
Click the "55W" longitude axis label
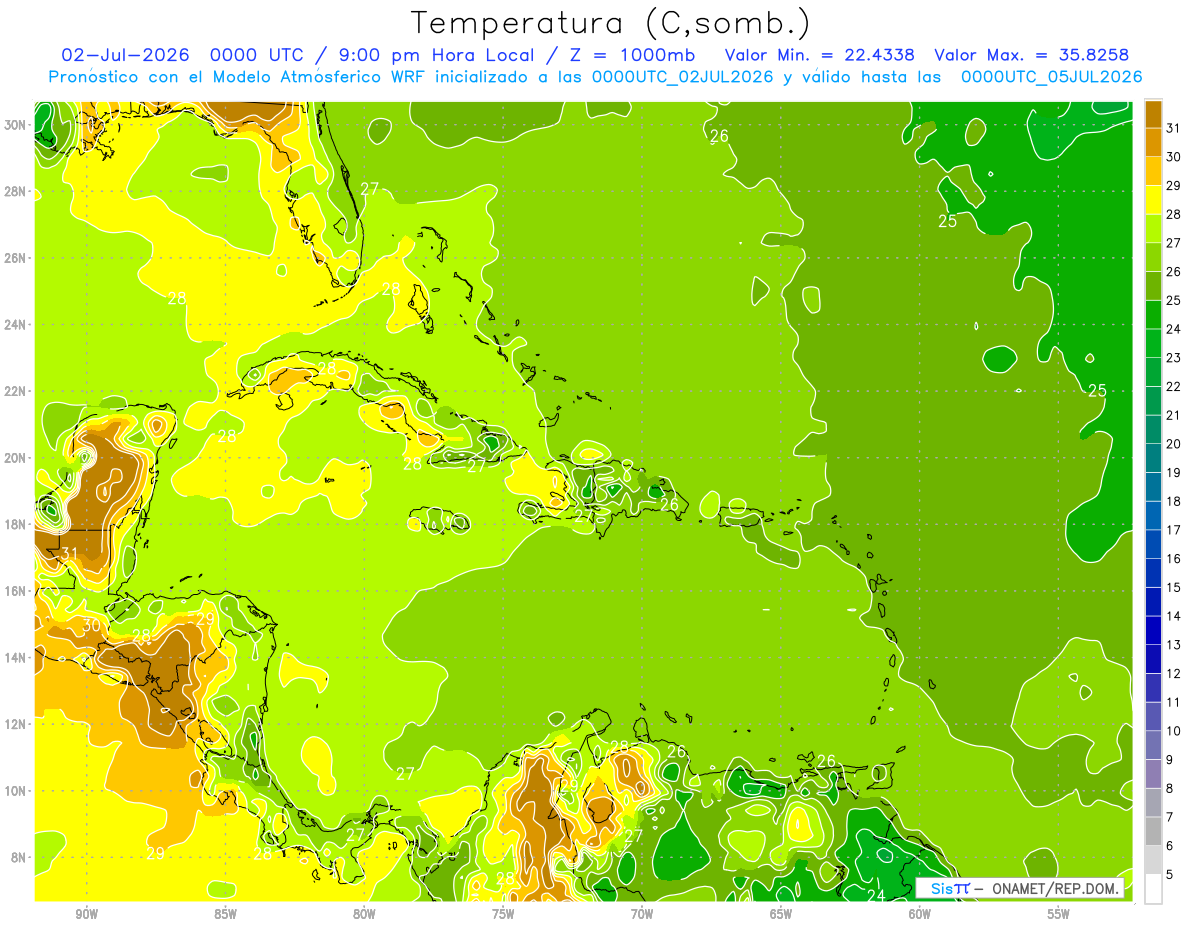[x=1059, y=914]
